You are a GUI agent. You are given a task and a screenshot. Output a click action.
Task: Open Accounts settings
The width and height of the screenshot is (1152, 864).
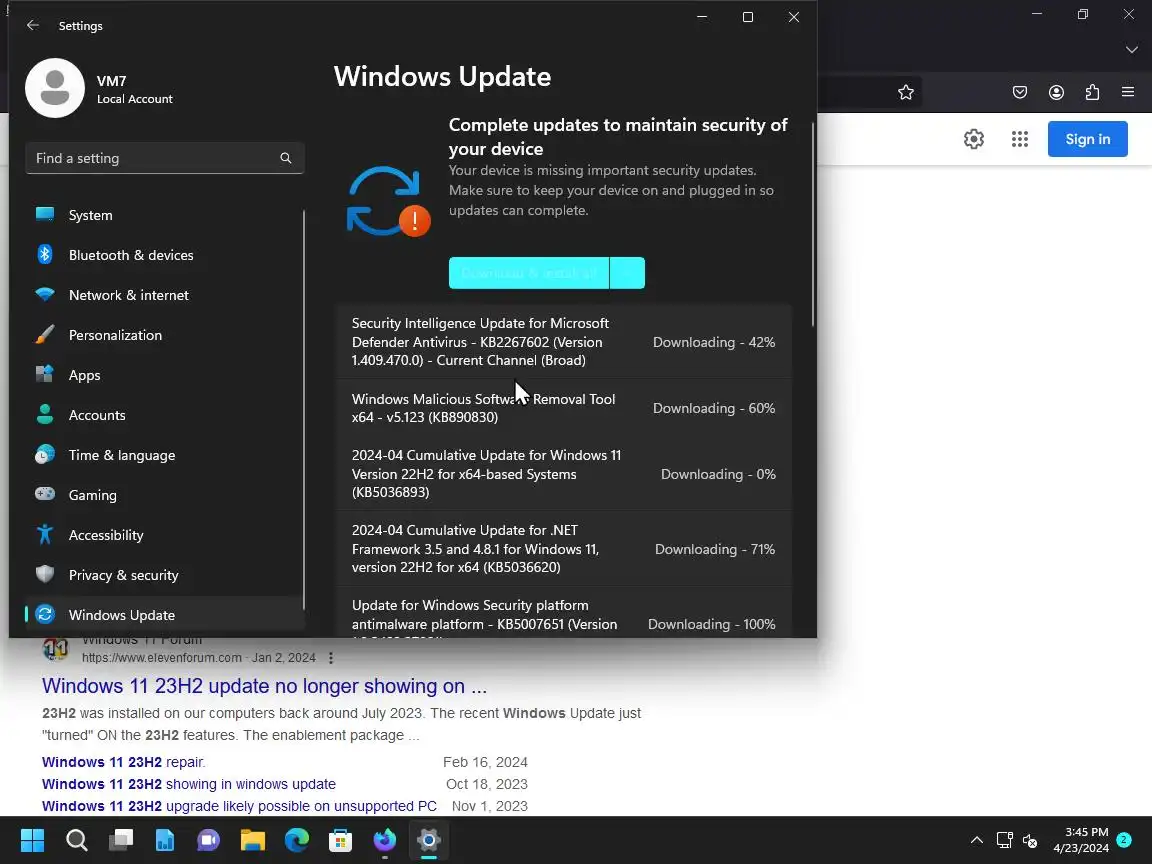[165, 415]
